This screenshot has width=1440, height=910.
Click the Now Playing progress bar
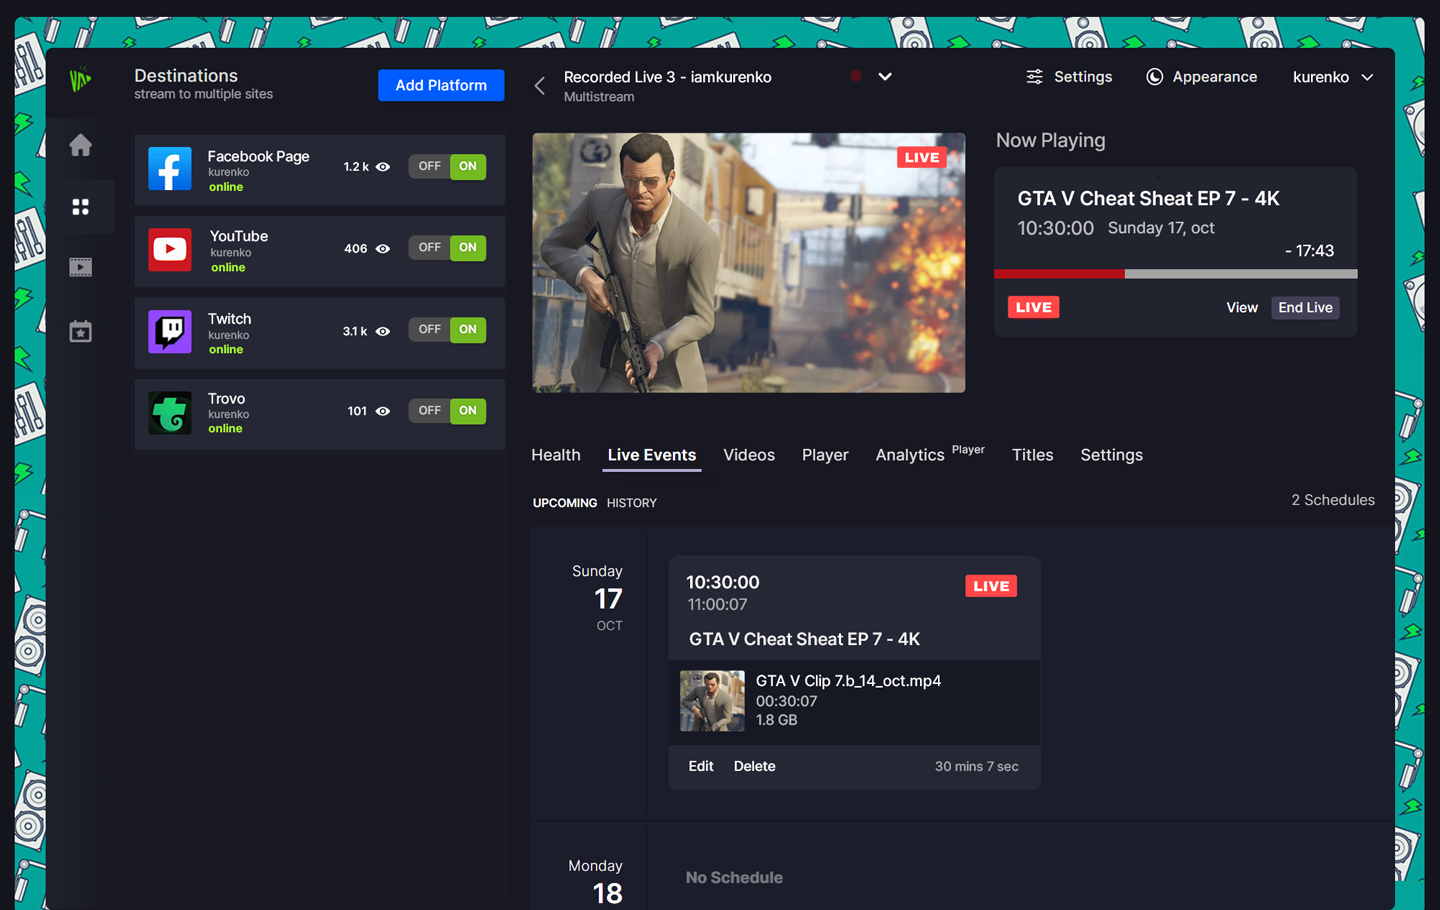[x=1176, y=274]
